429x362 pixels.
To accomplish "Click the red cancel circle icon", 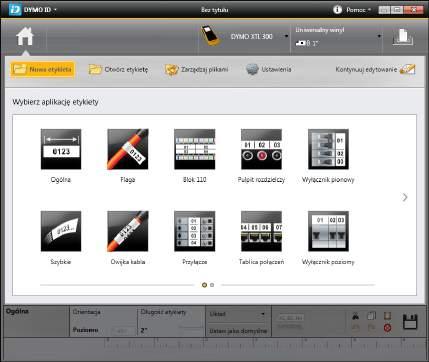I will [387, 328].
